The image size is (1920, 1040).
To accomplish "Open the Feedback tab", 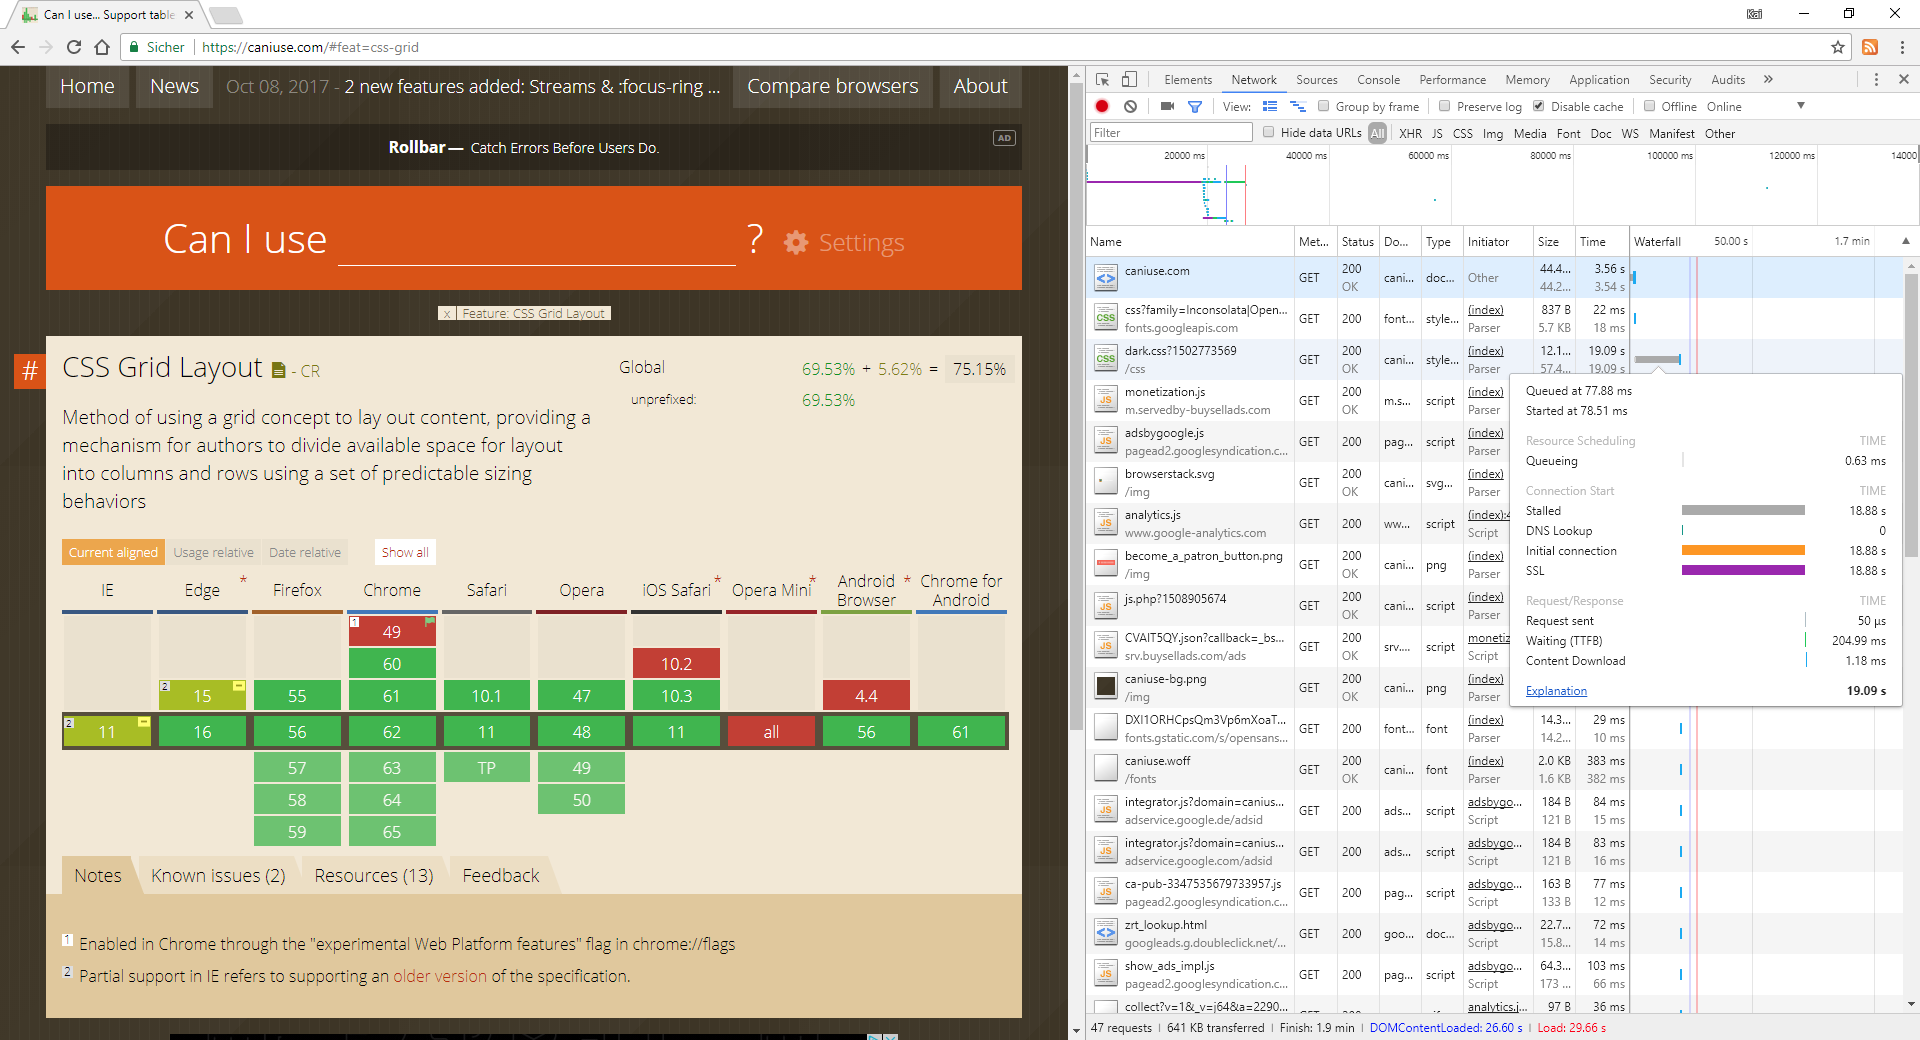I will pos(500,876).
